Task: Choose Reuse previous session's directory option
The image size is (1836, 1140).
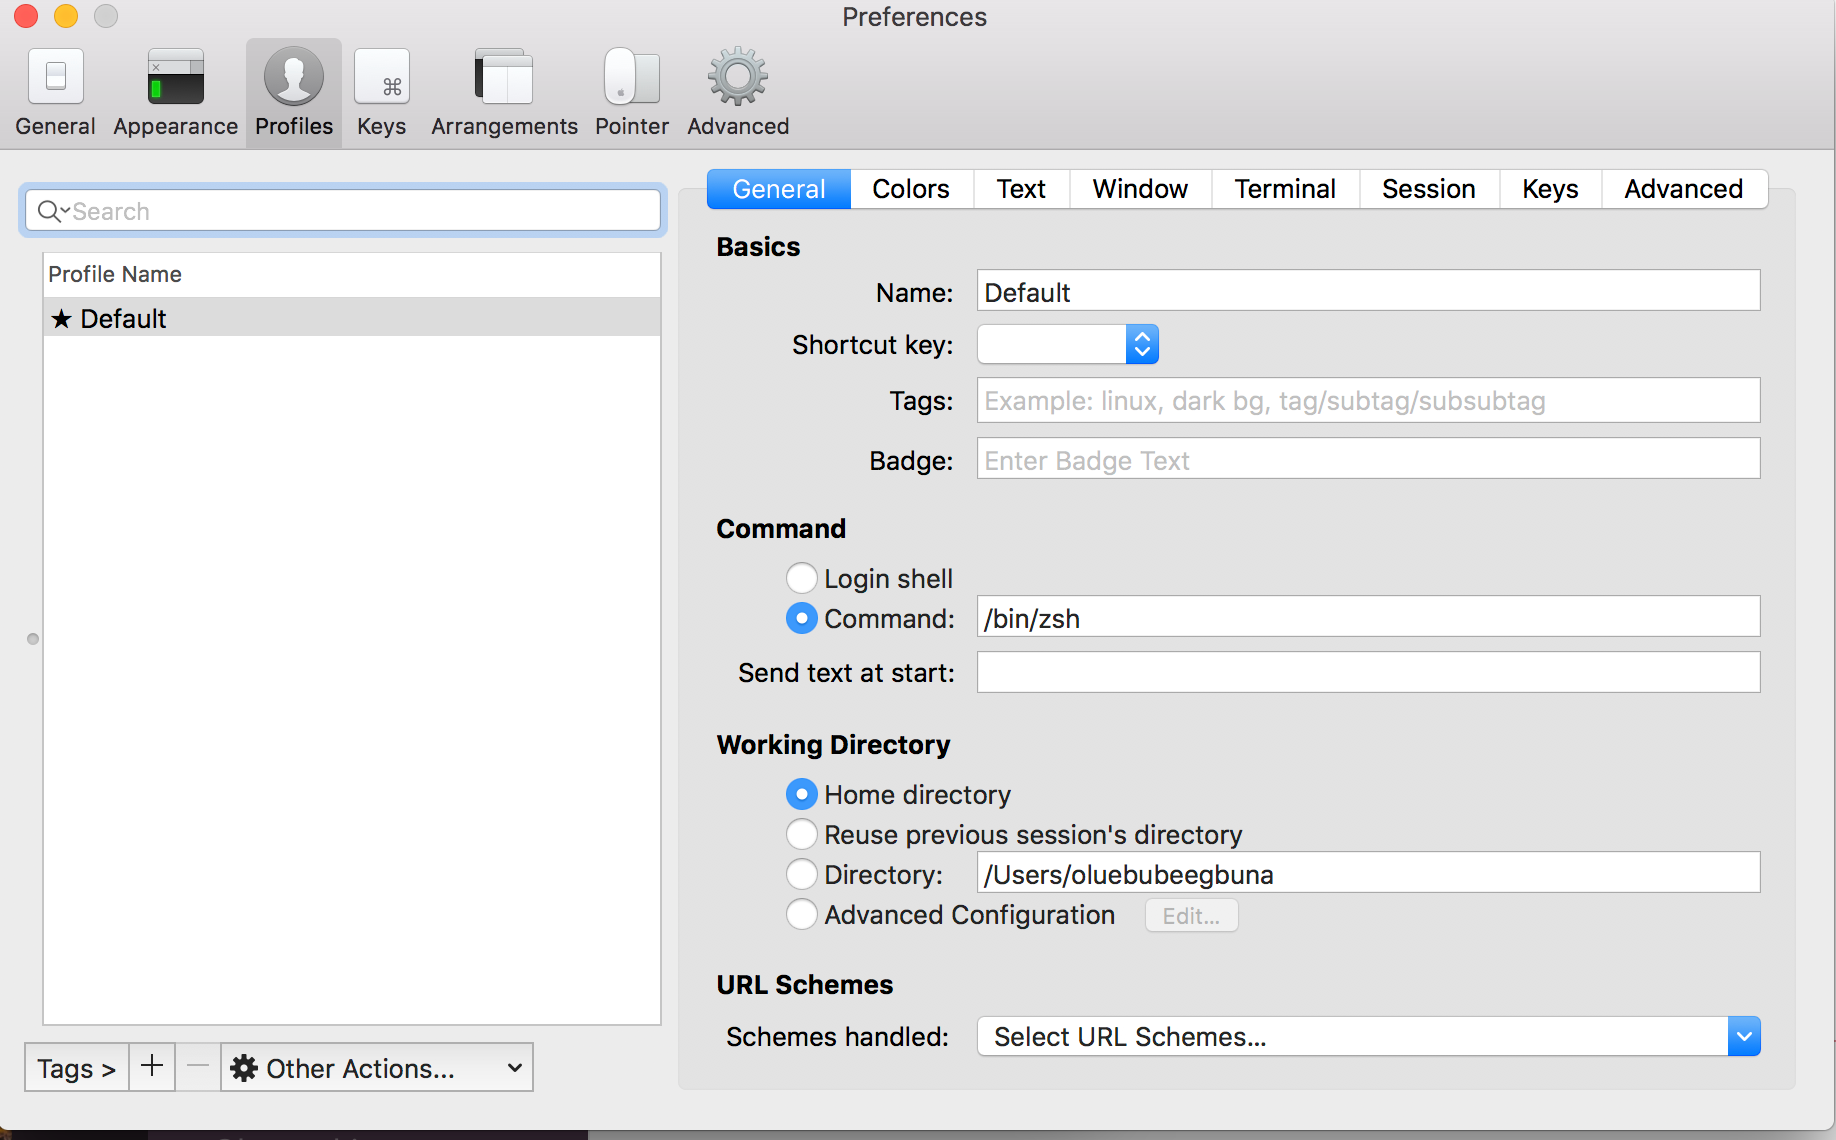Action: (x=801, y=834)
